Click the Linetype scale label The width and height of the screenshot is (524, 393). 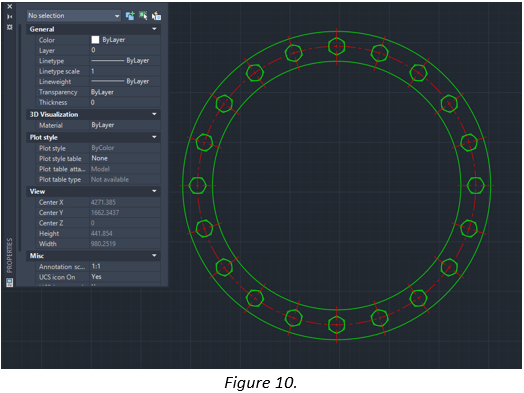[x=59, y=71]
